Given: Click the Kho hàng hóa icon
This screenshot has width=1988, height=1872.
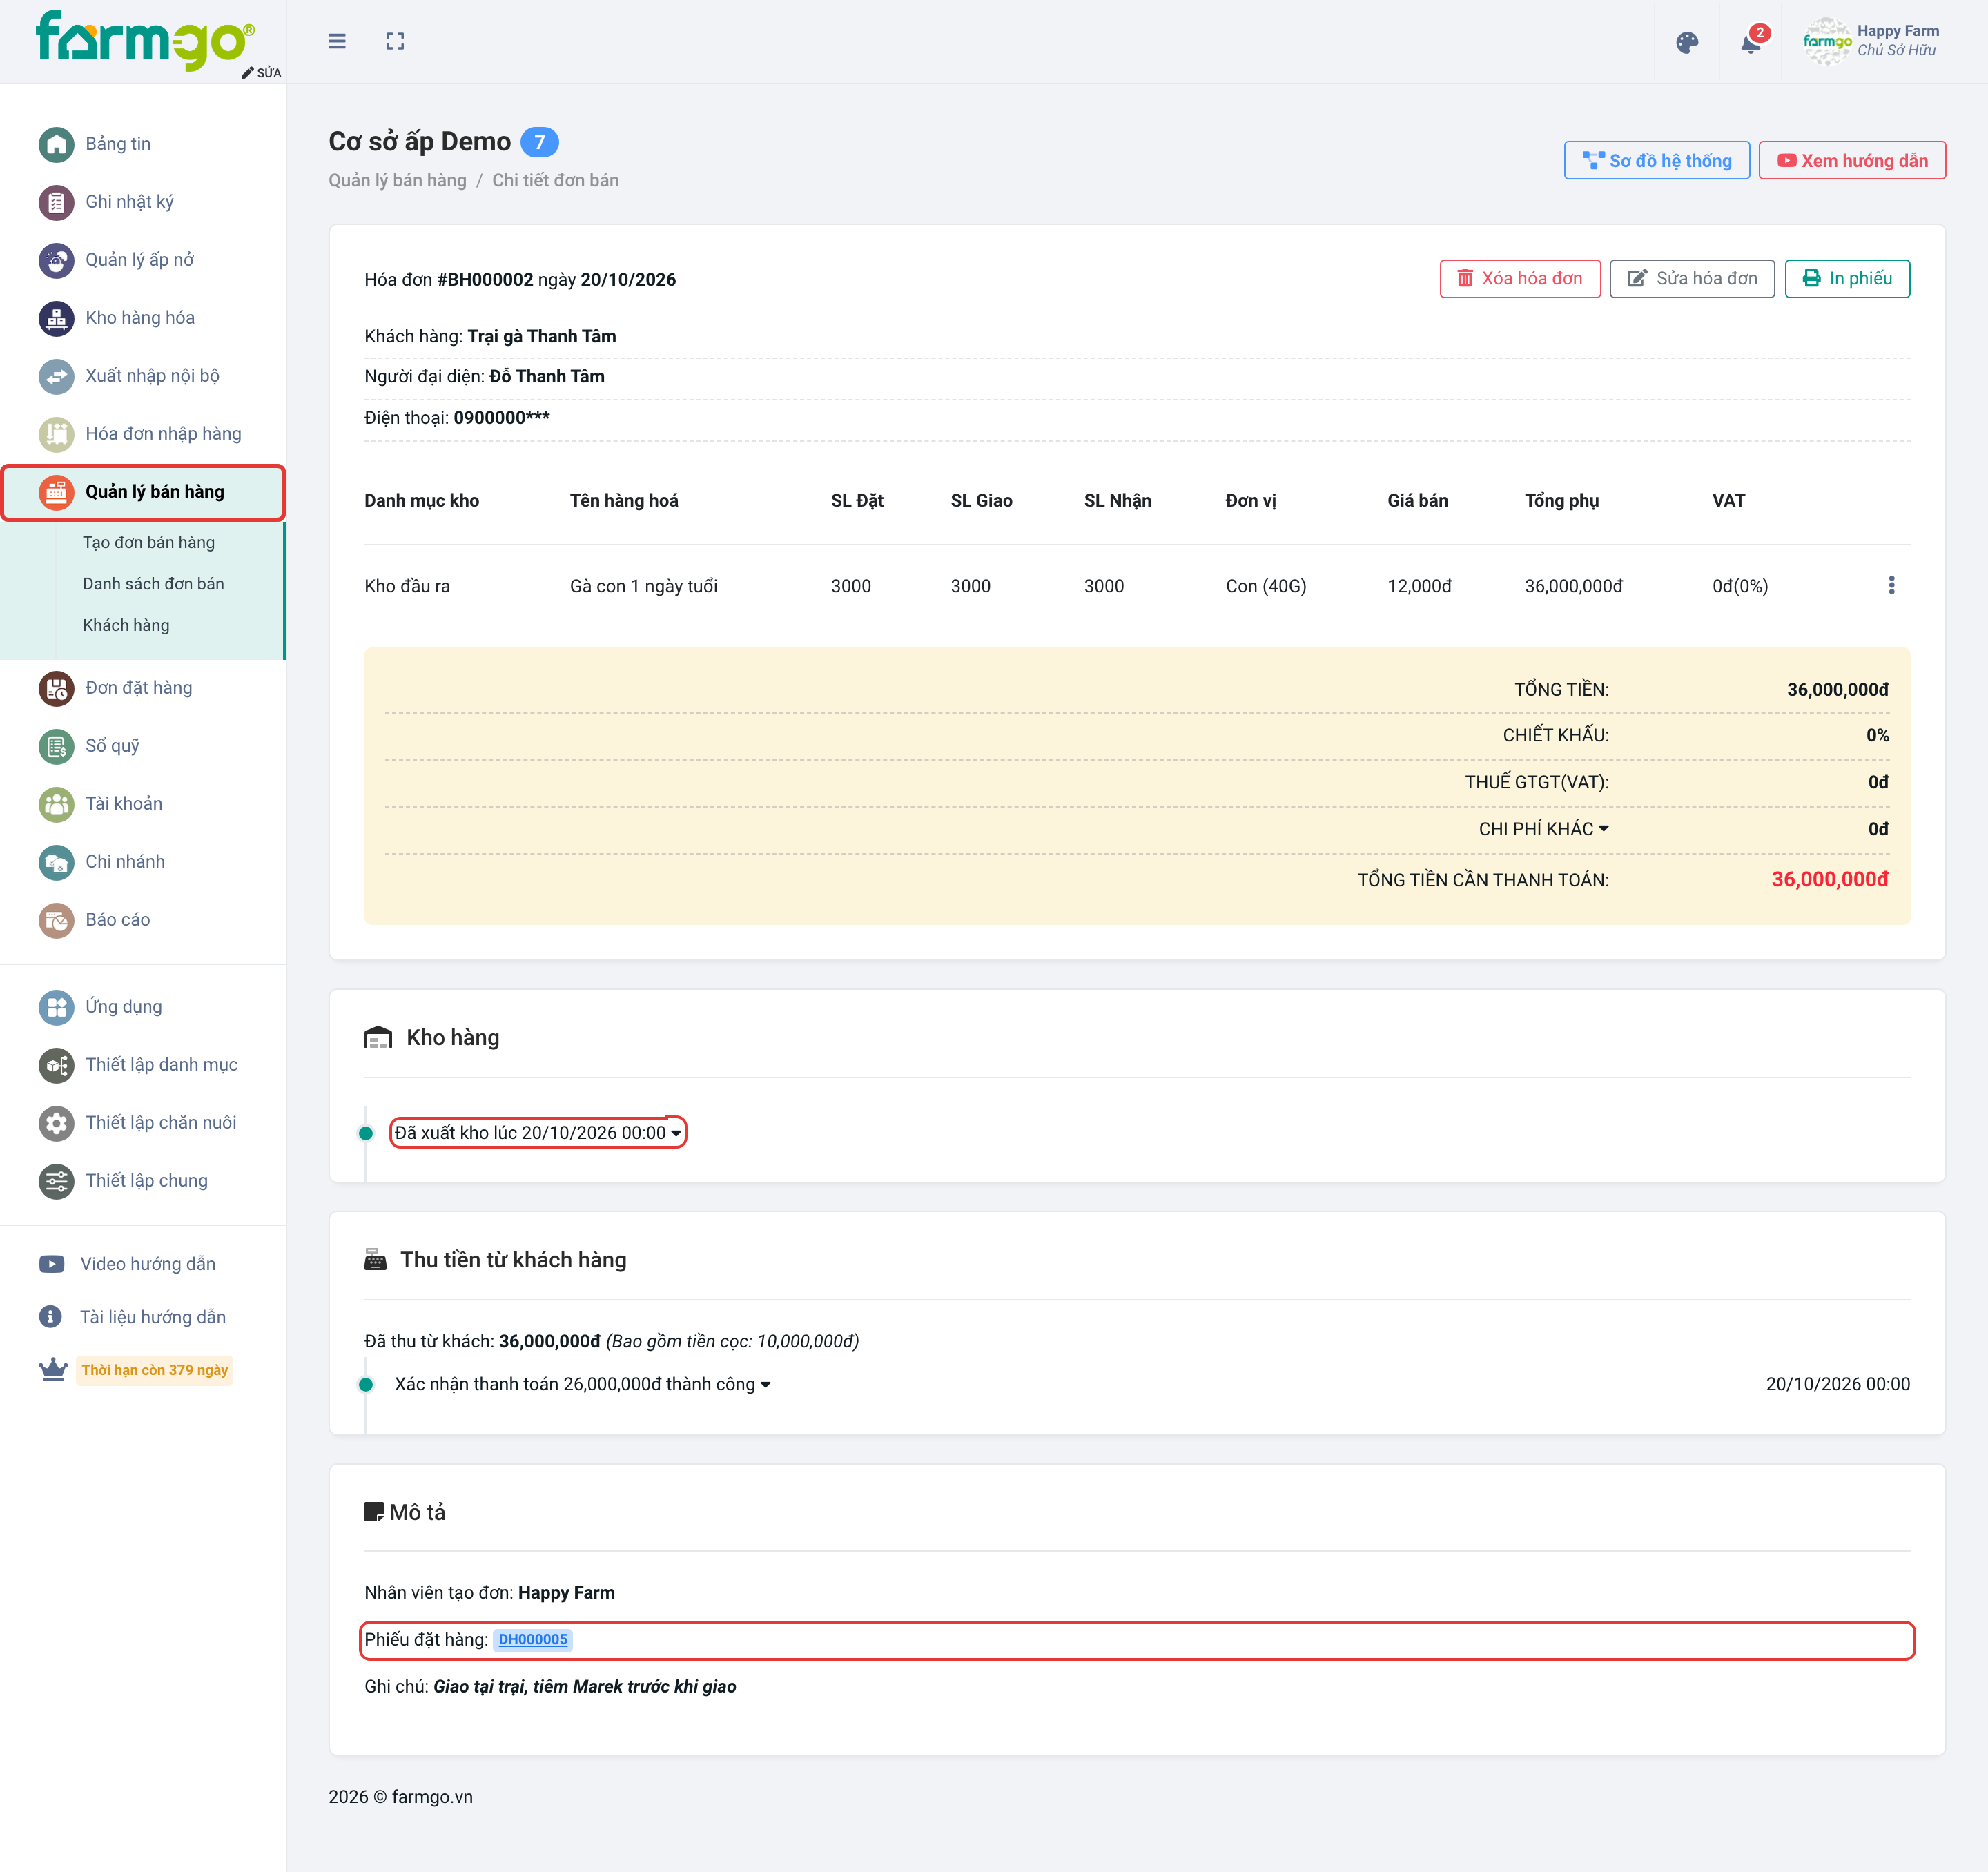Looking at the screenshot, I should [x=56, y=318].
